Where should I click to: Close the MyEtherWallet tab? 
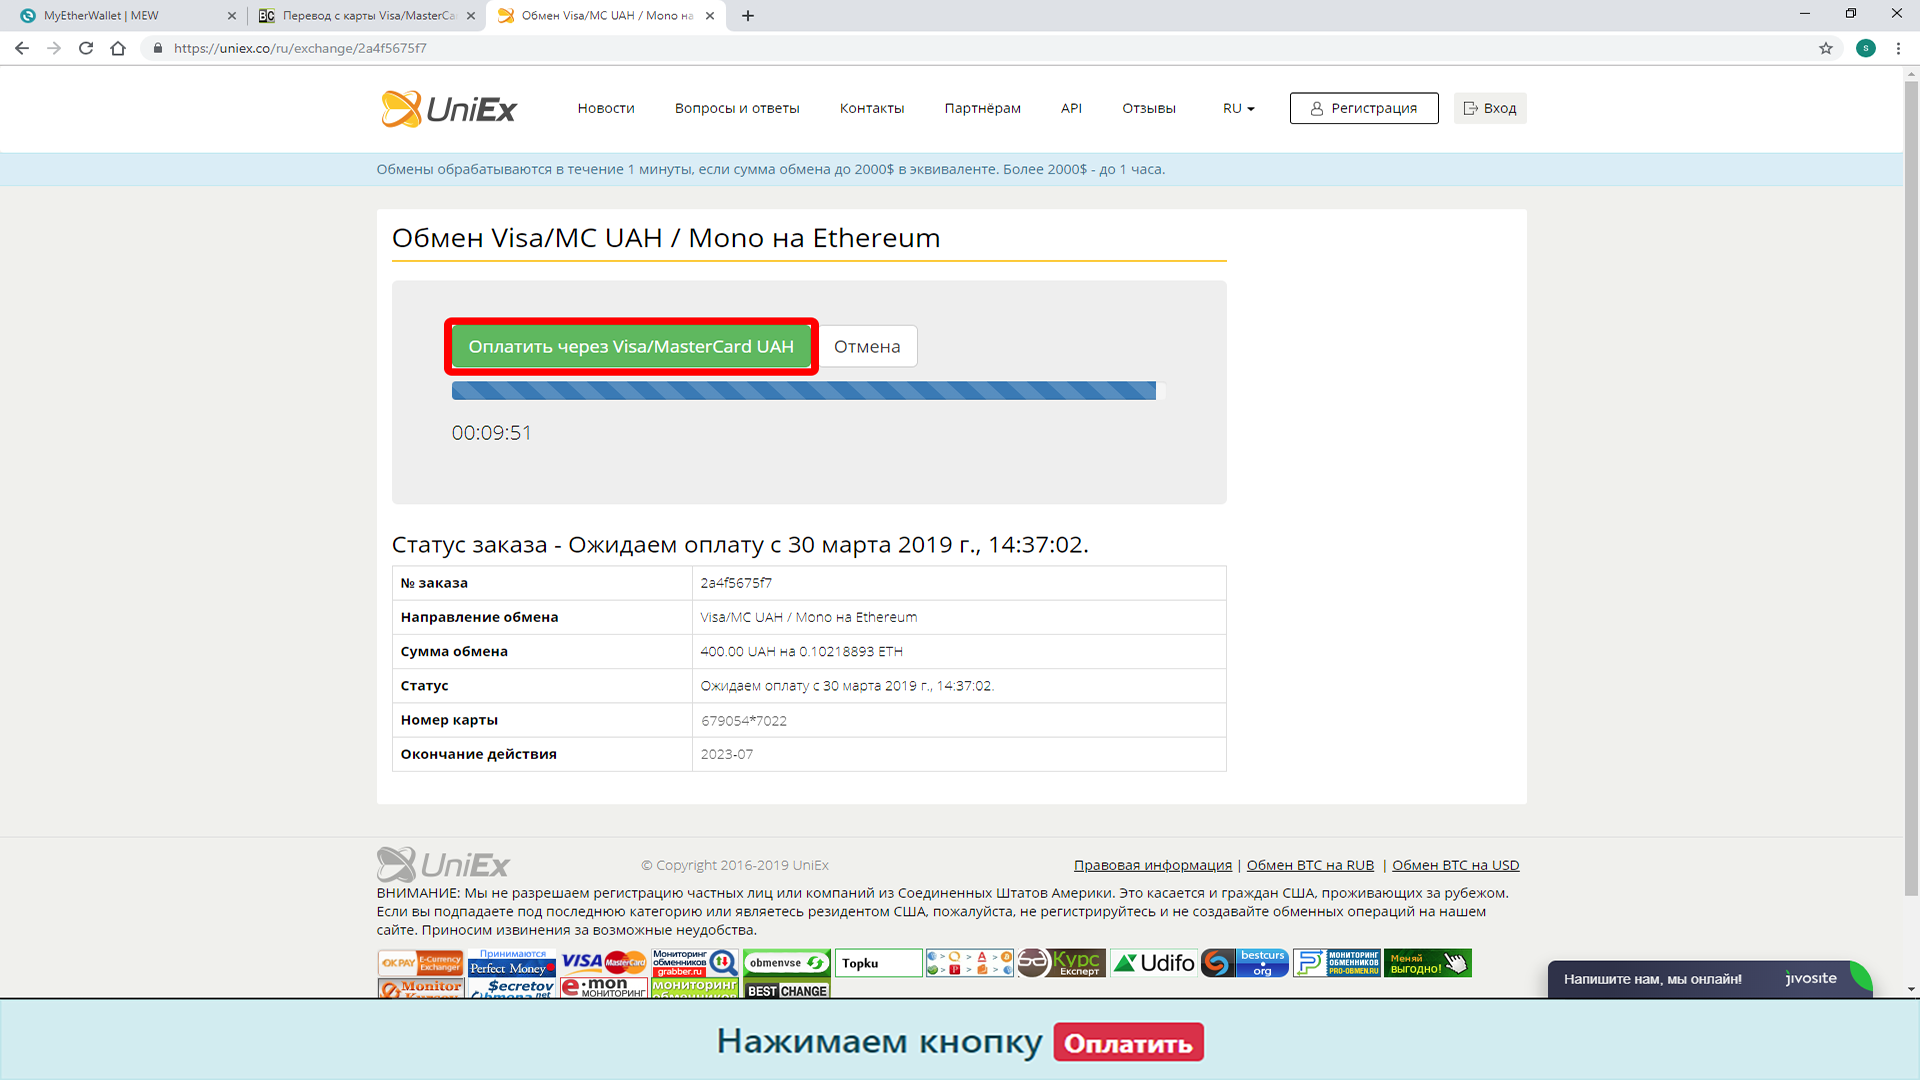pos(232,16)
